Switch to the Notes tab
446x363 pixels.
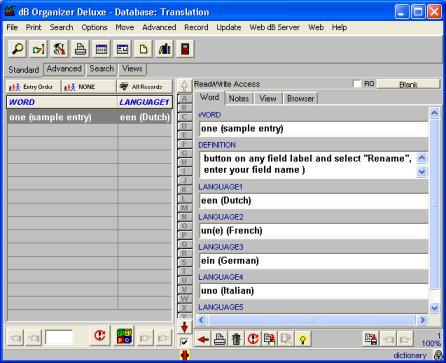pos(239,99)
